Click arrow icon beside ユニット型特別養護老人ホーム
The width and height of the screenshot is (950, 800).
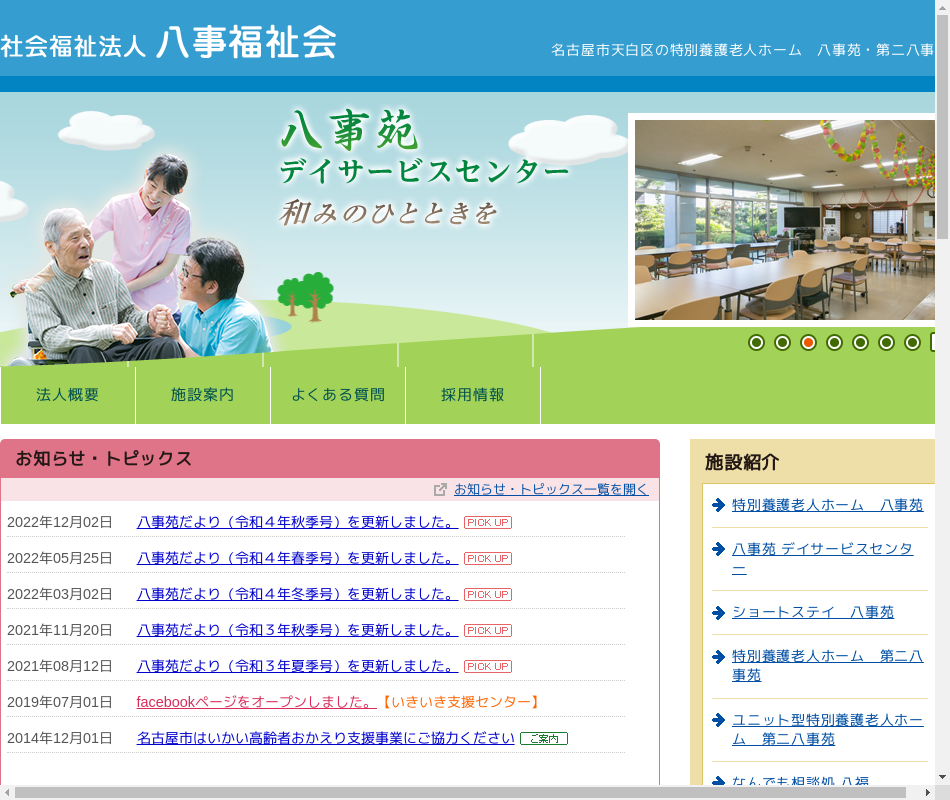click(718, 720)
